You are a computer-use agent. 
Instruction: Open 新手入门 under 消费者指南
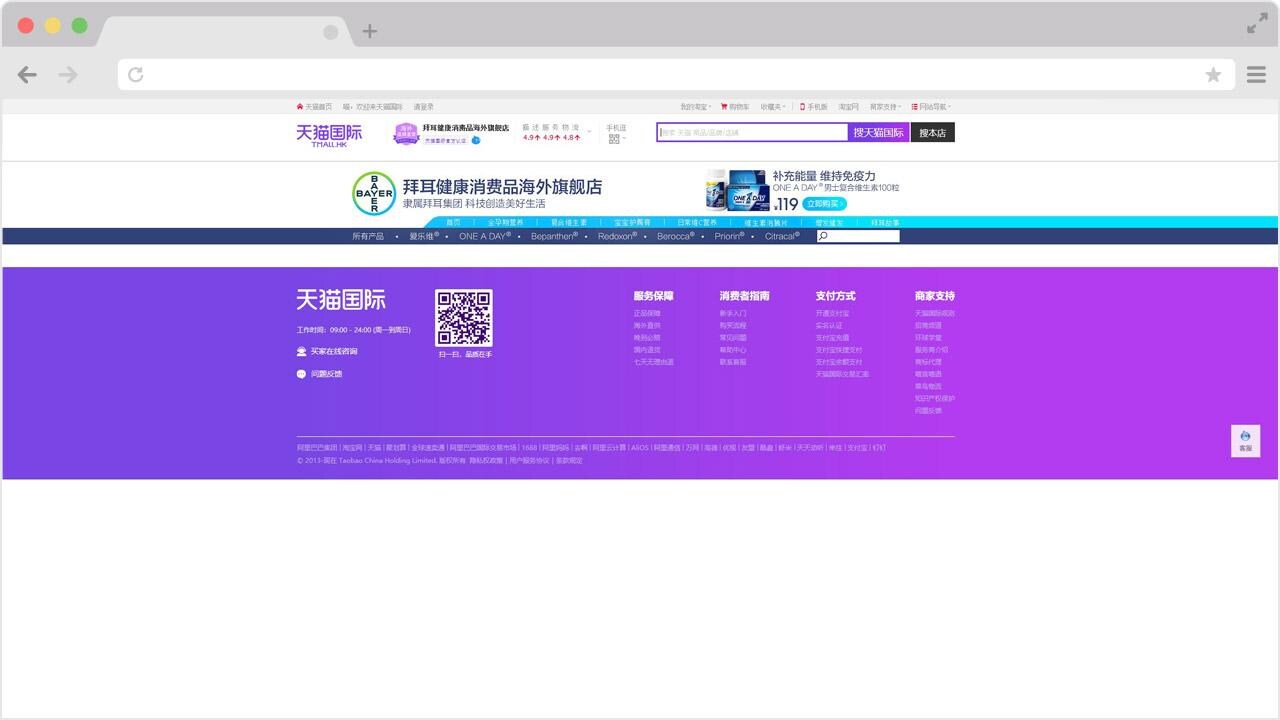(x=733, y=314)
